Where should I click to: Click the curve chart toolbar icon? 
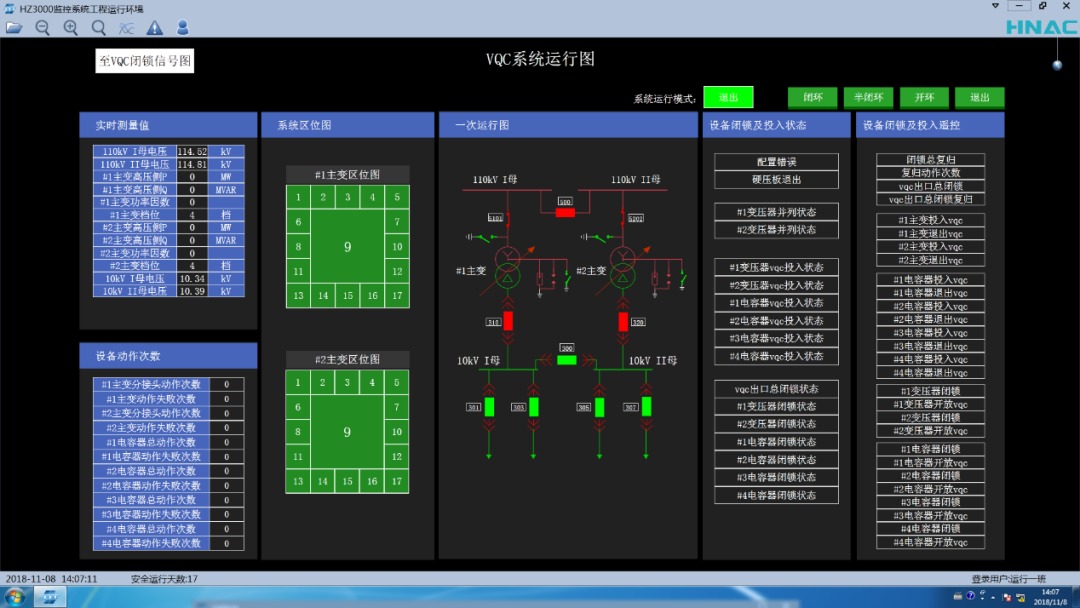(x=126, y=28)
